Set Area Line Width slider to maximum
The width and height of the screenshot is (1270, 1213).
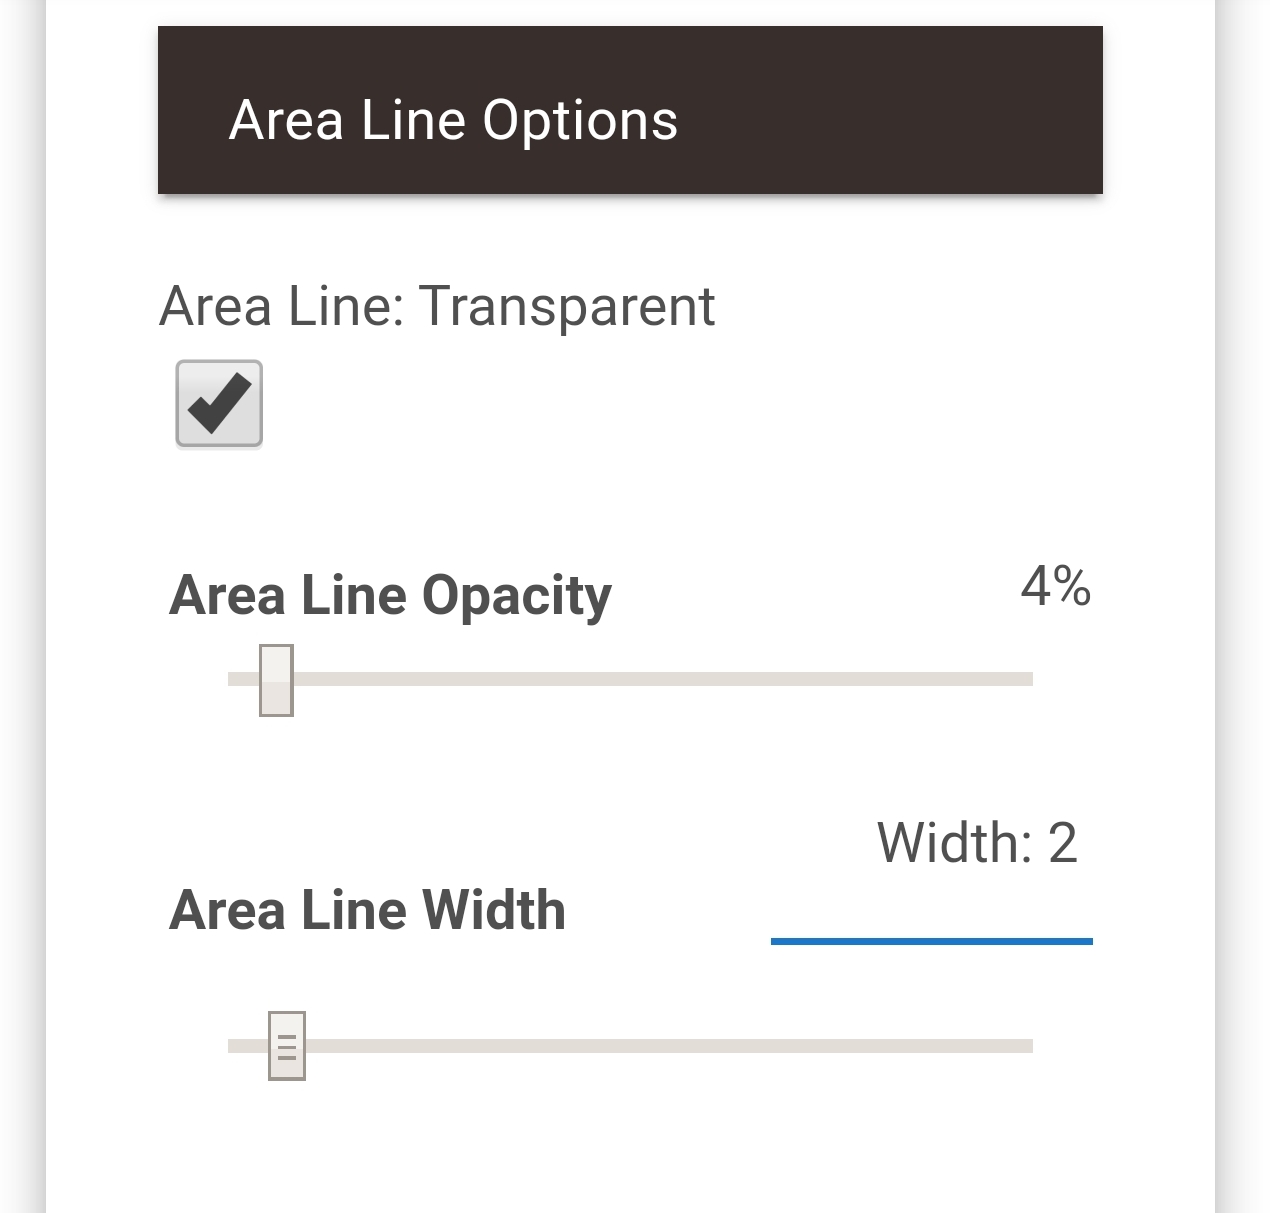coord(1031,1046)
